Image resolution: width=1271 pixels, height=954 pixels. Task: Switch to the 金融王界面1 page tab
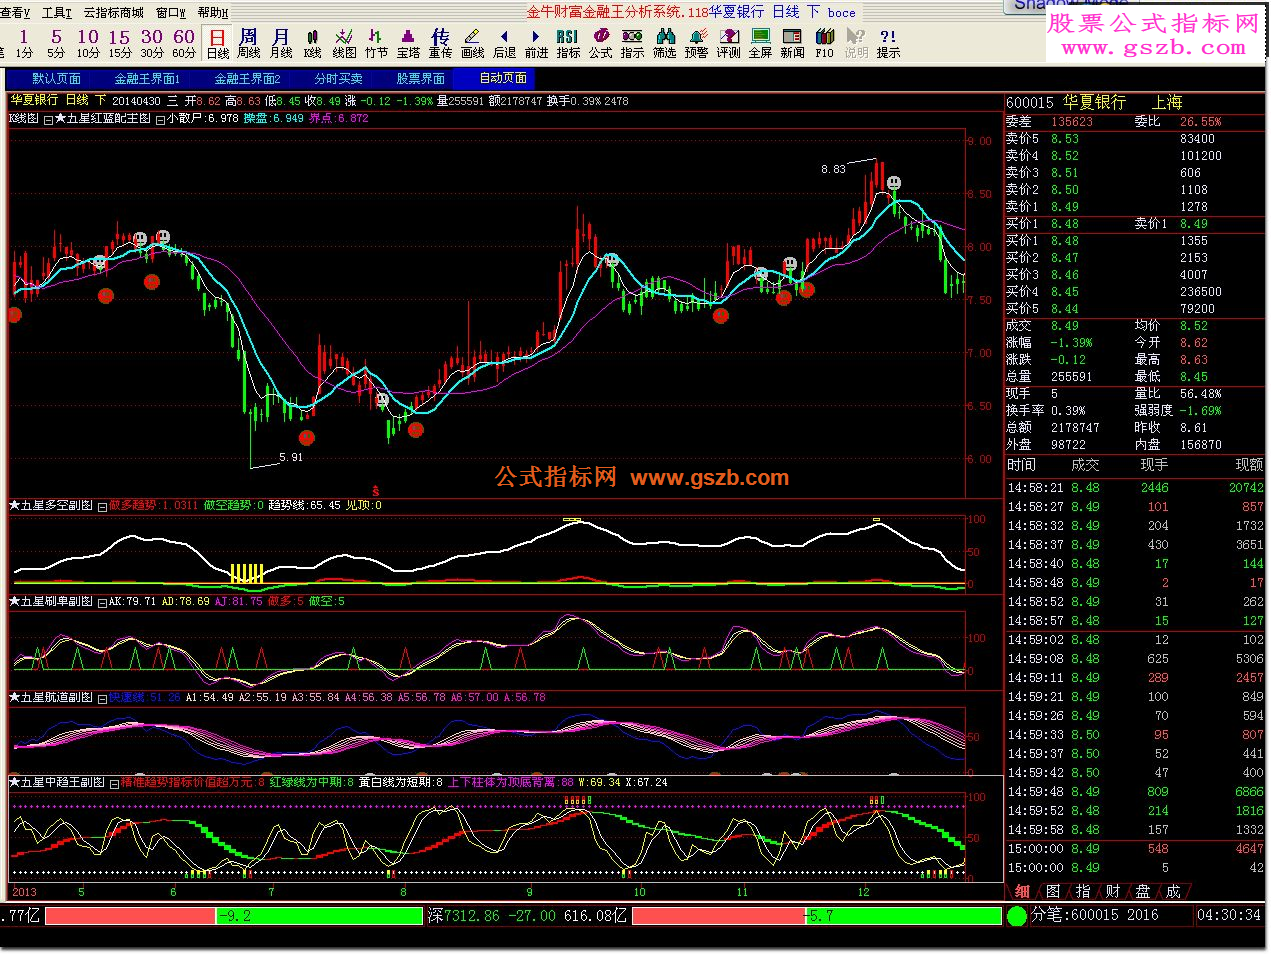(x=147, y=79)
